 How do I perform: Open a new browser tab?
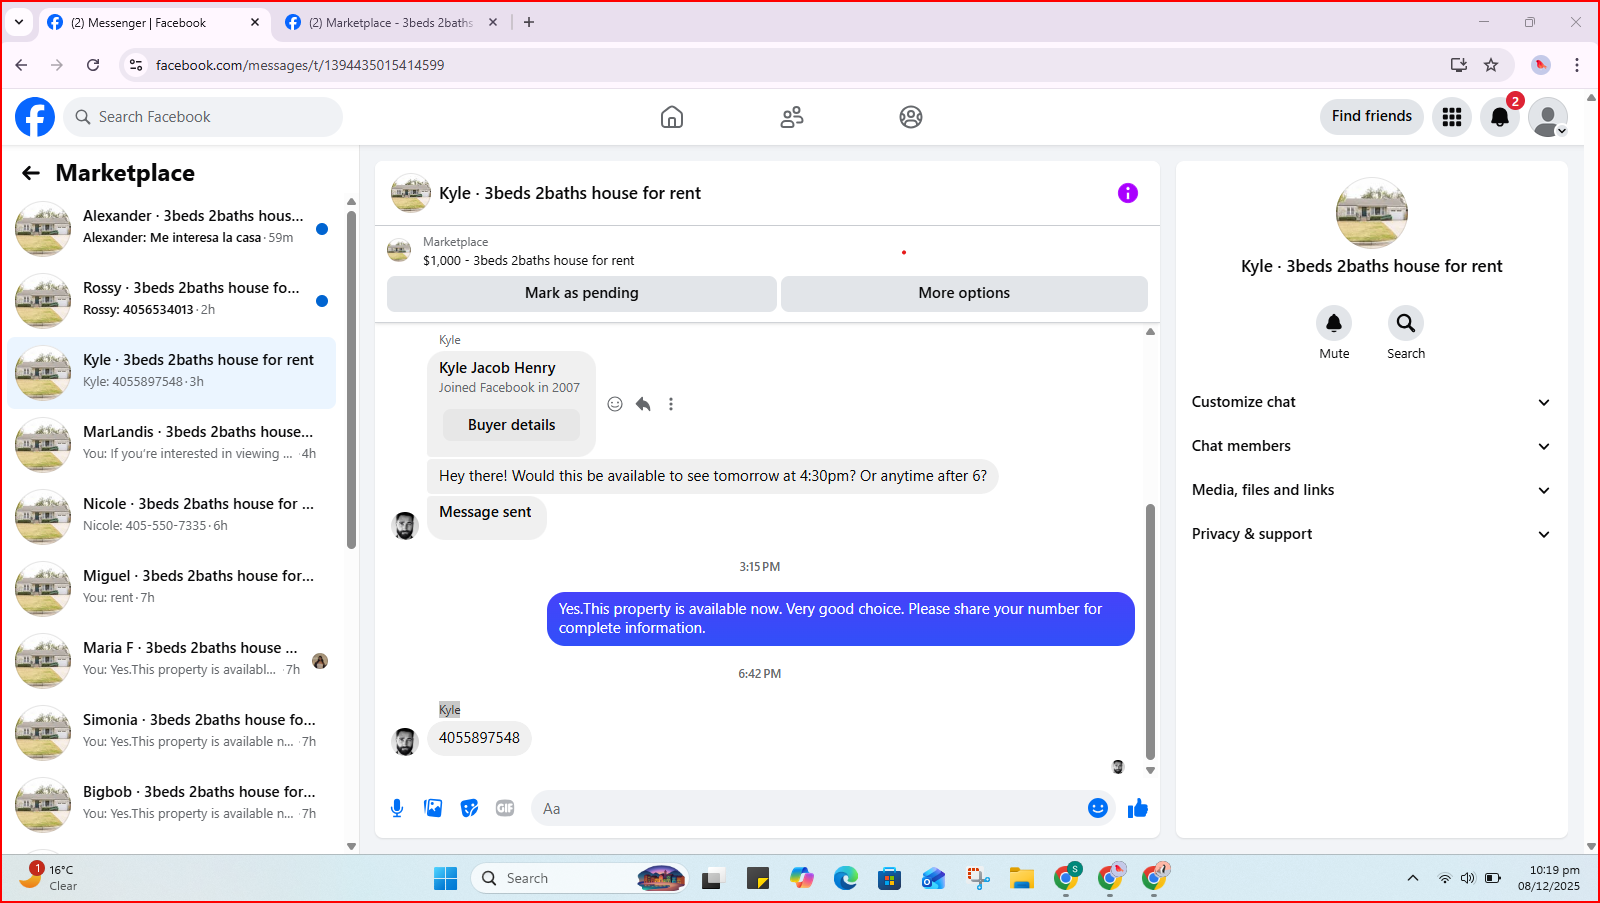[x=529, y=22]
